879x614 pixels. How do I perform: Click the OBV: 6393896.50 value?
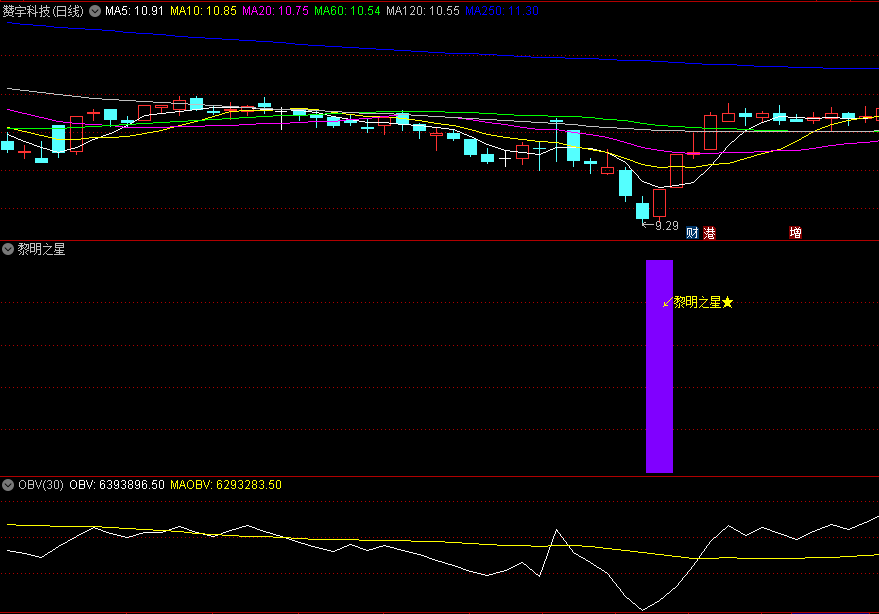[x=117, y=485]
